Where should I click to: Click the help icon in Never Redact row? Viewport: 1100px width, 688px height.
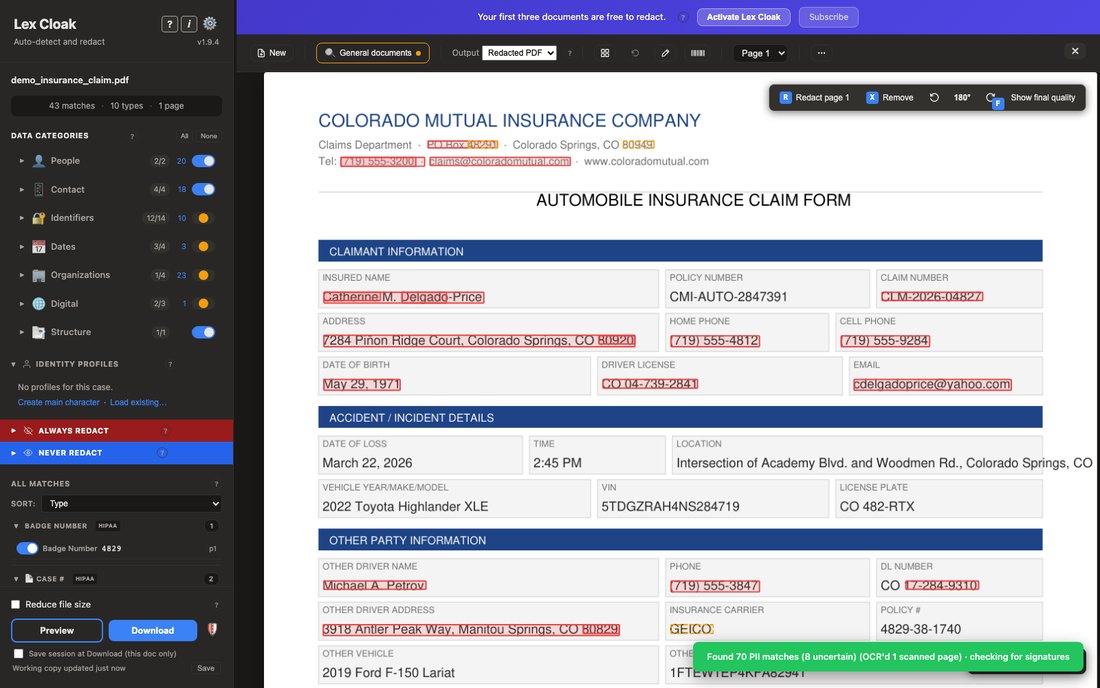[x=162, y=453]
